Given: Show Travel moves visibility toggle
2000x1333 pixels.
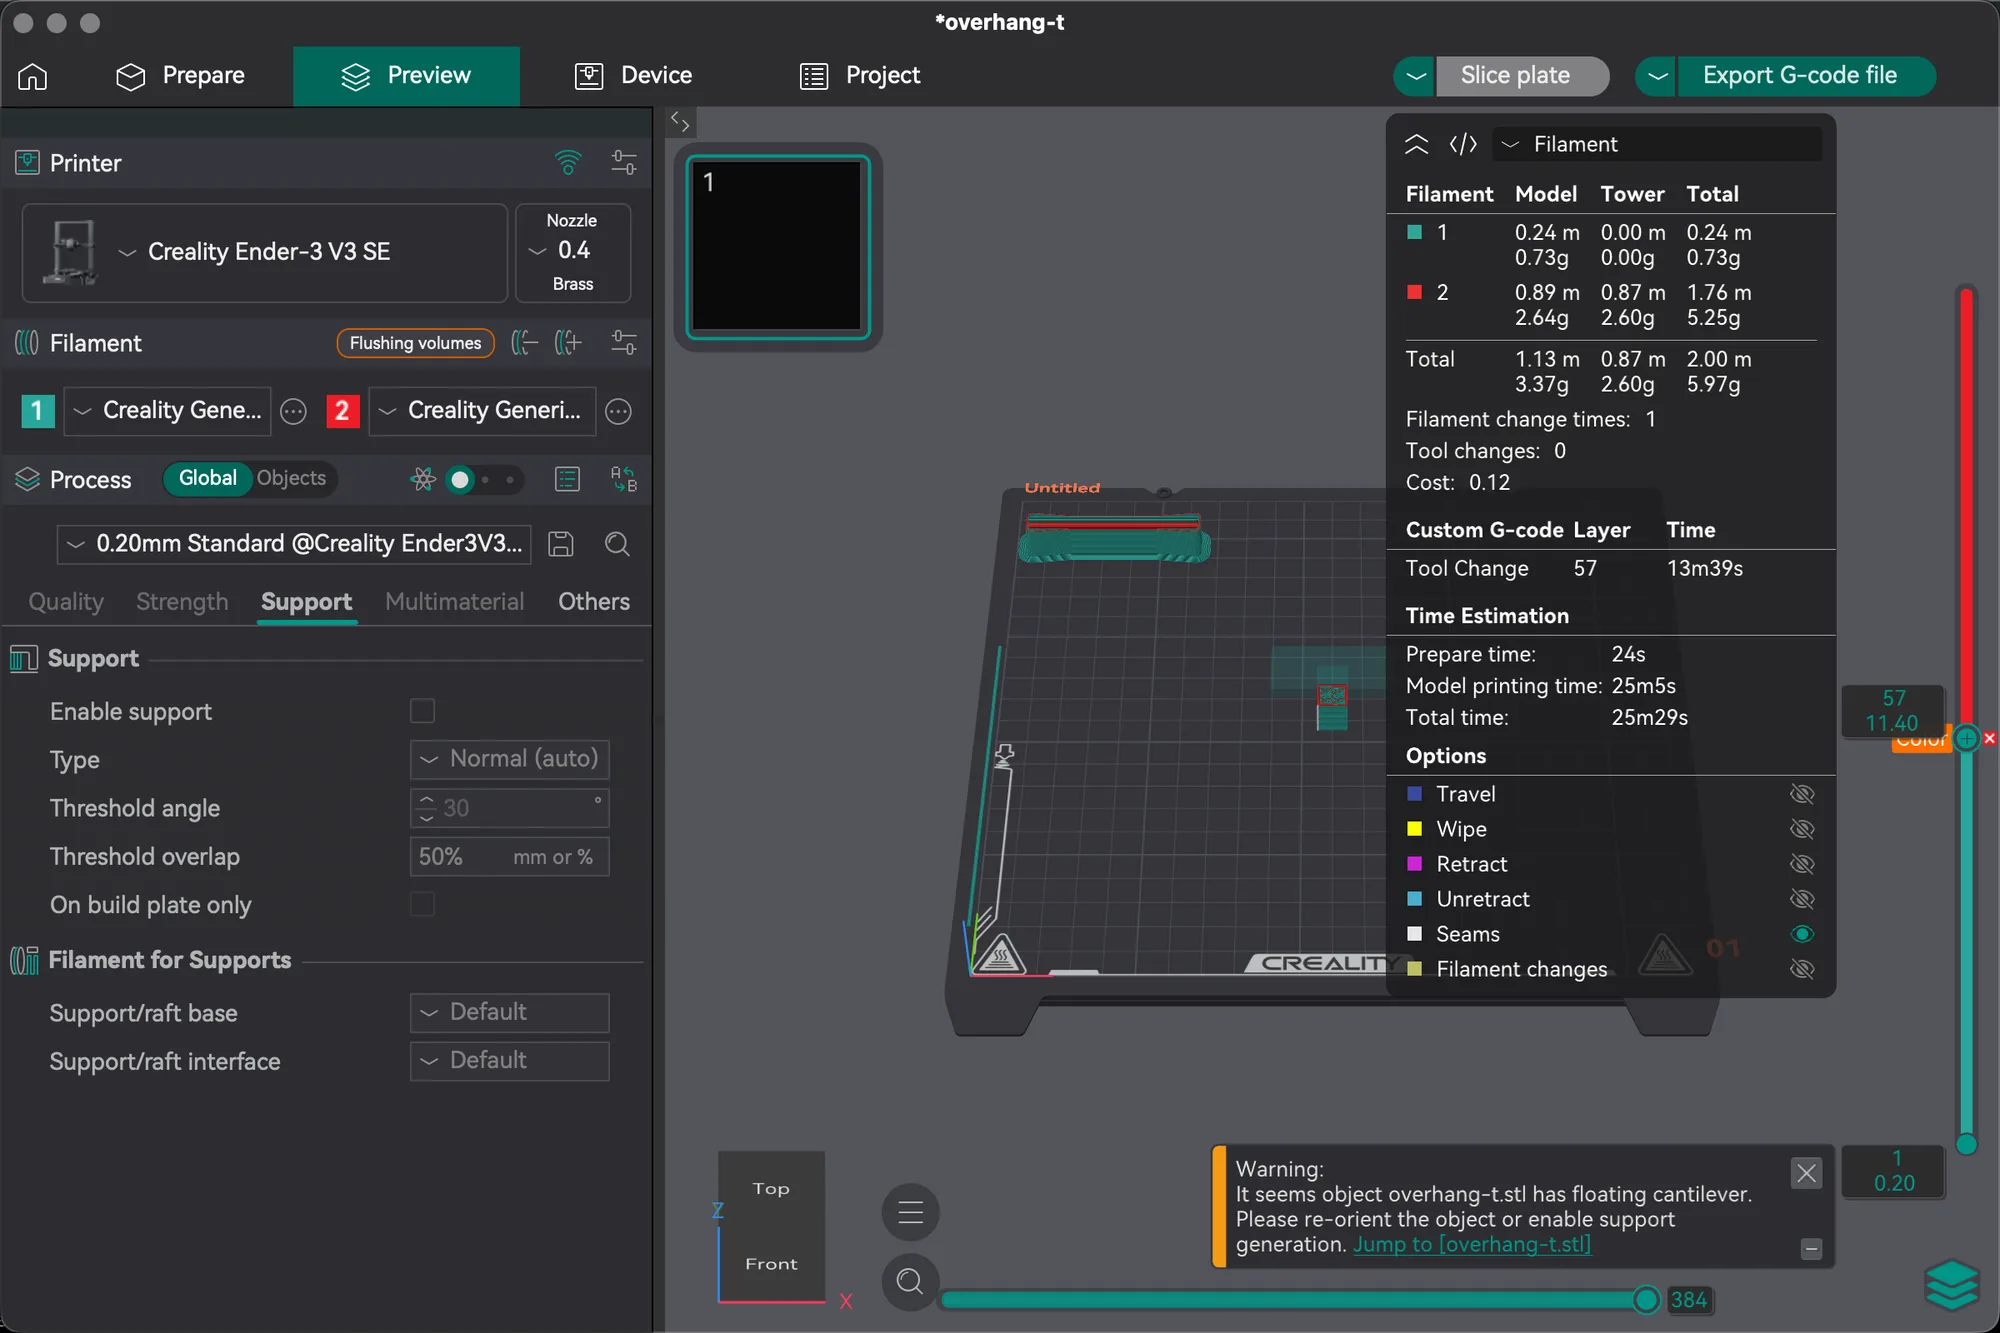Looking at the screenshot, I should [x=1802, y=794].
